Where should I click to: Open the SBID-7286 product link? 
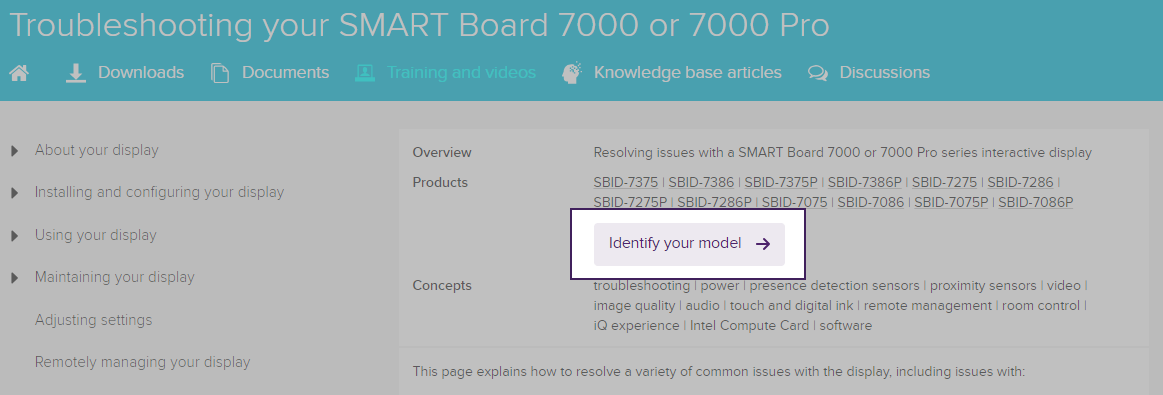pyautogui.click(x=1020, y=182)
